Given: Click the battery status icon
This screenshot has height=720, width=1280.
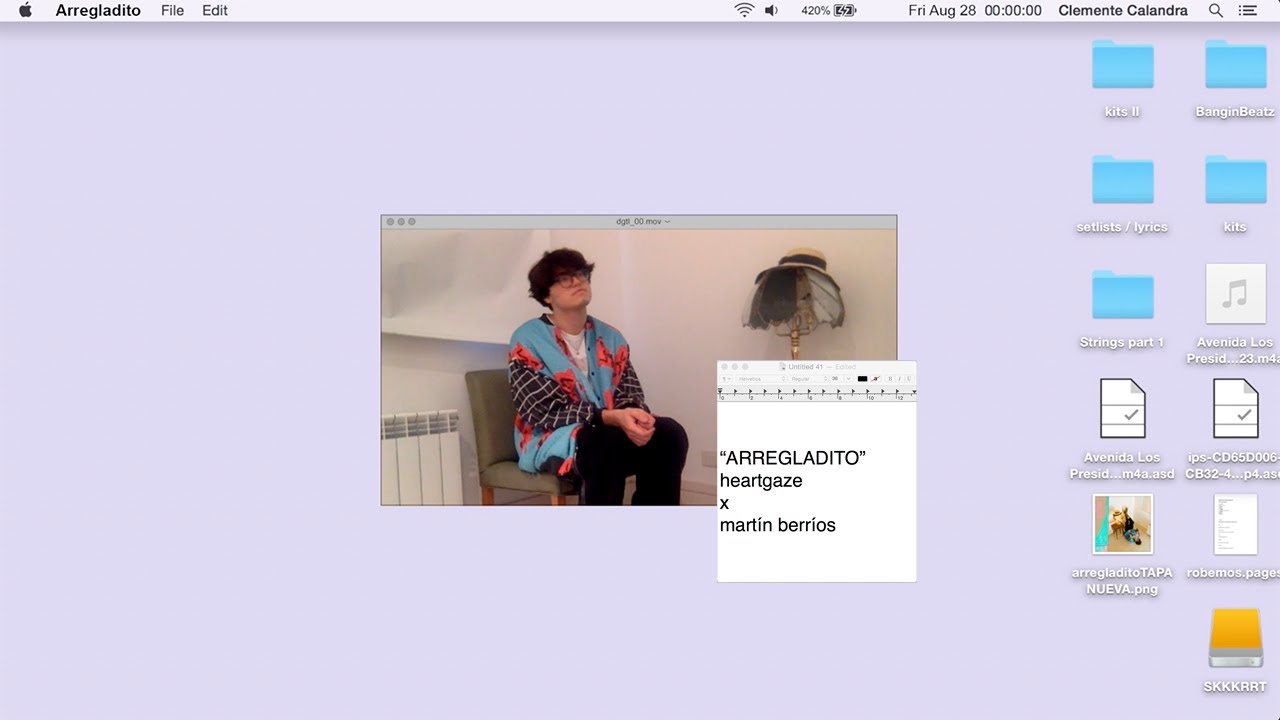Looking at the screenshot, I should [845, 10].
